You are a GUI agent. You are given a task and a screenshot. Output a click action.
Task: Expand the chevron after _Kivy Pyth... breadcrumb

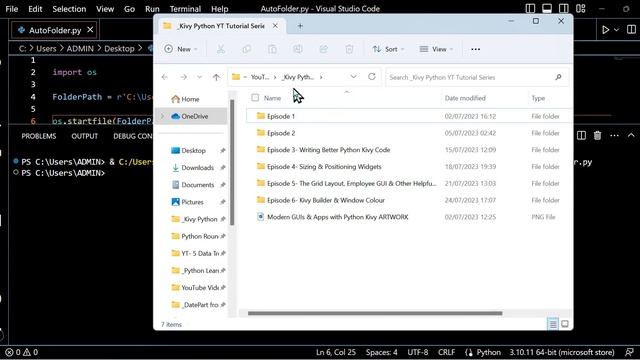[321, 77]
